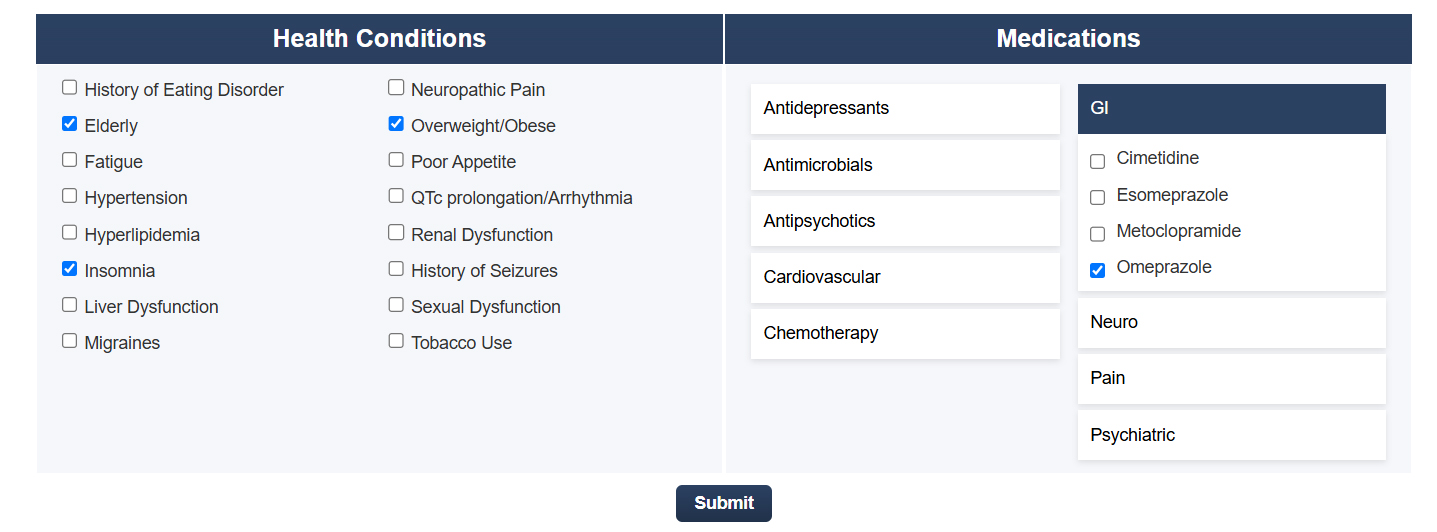Click the Submit button
1437x532 pixels.
pyautogui.click(x=723, y=503)
